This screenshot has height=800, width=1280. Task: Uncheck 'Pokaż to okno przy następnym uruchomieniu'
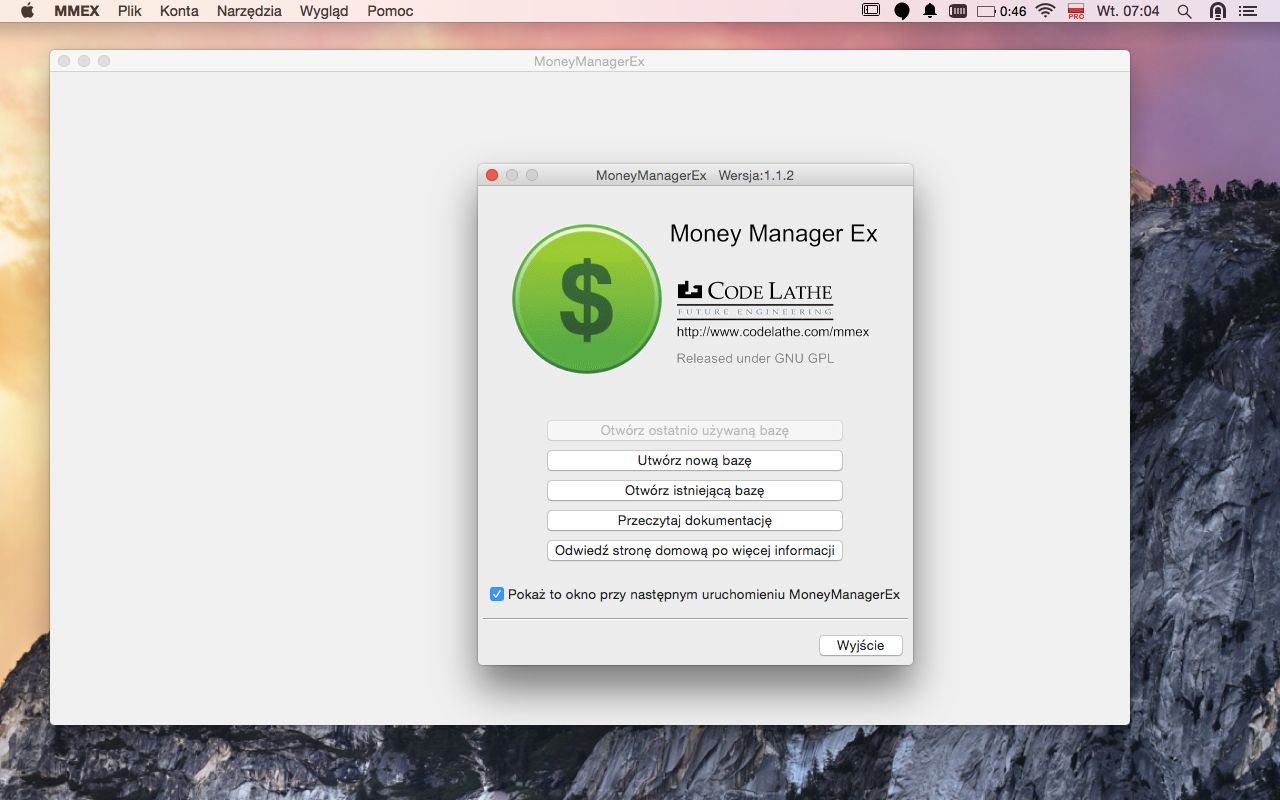tap(496, 594)
